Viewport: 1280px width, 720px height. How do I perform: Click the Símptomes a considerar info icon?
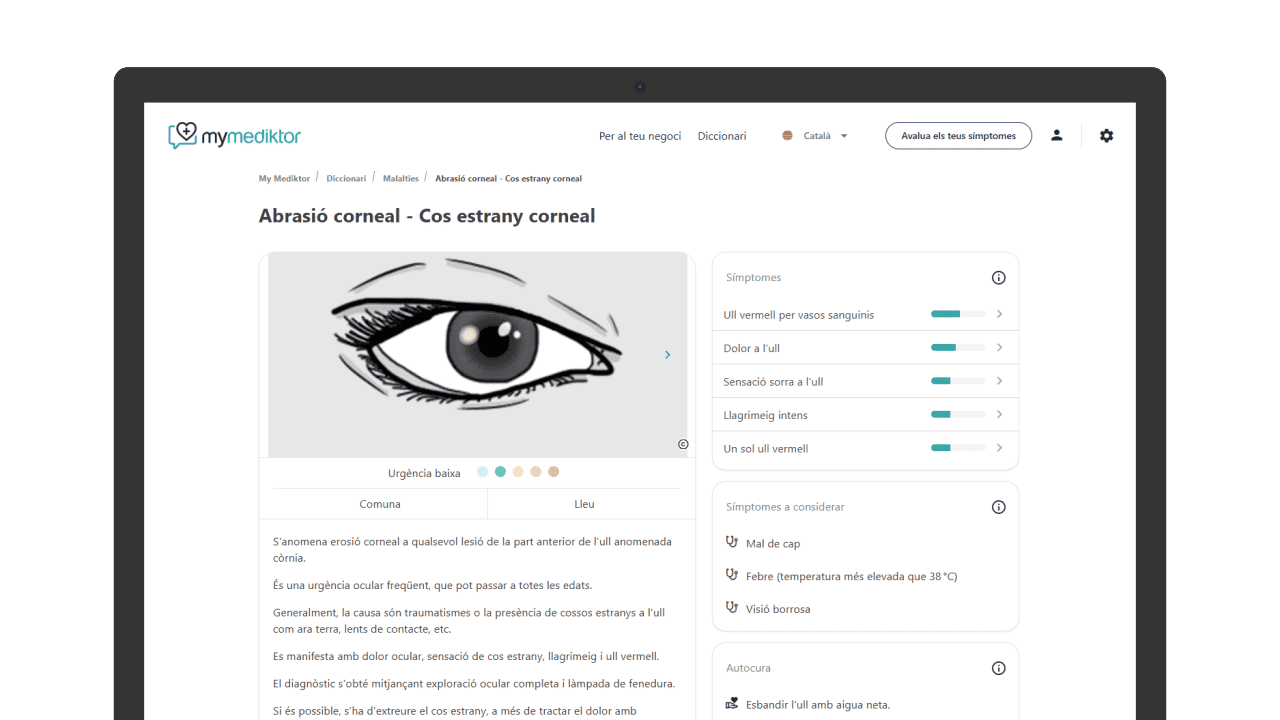998,507
